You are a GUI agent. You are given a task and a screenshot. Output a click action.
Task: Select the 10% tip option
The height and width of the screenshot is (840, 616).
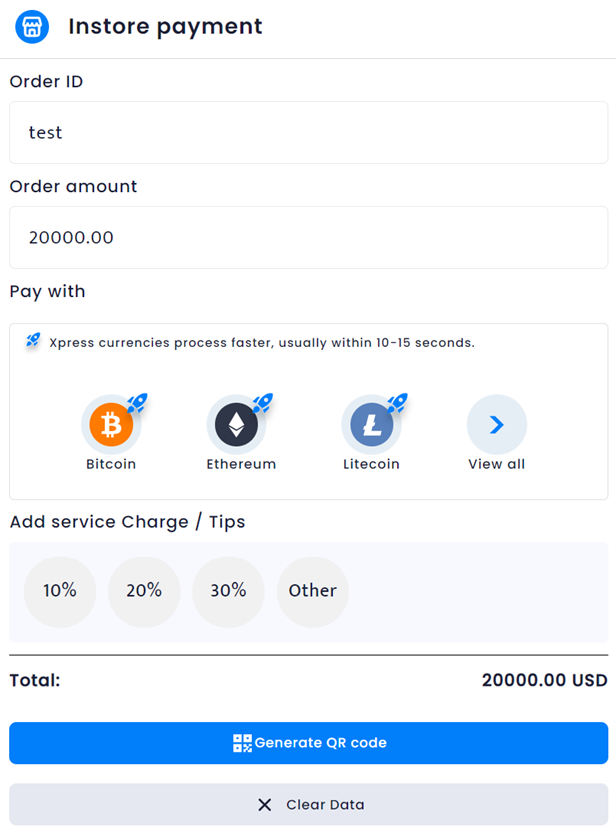click(60, 592)
